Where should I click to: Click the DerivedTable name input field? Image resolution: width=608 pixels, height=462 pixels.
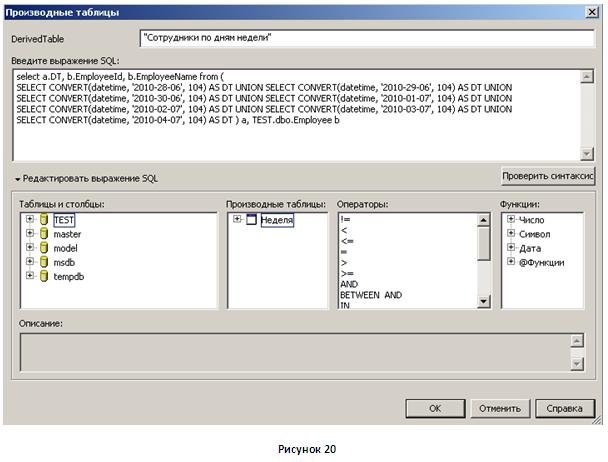pos(367,38)
